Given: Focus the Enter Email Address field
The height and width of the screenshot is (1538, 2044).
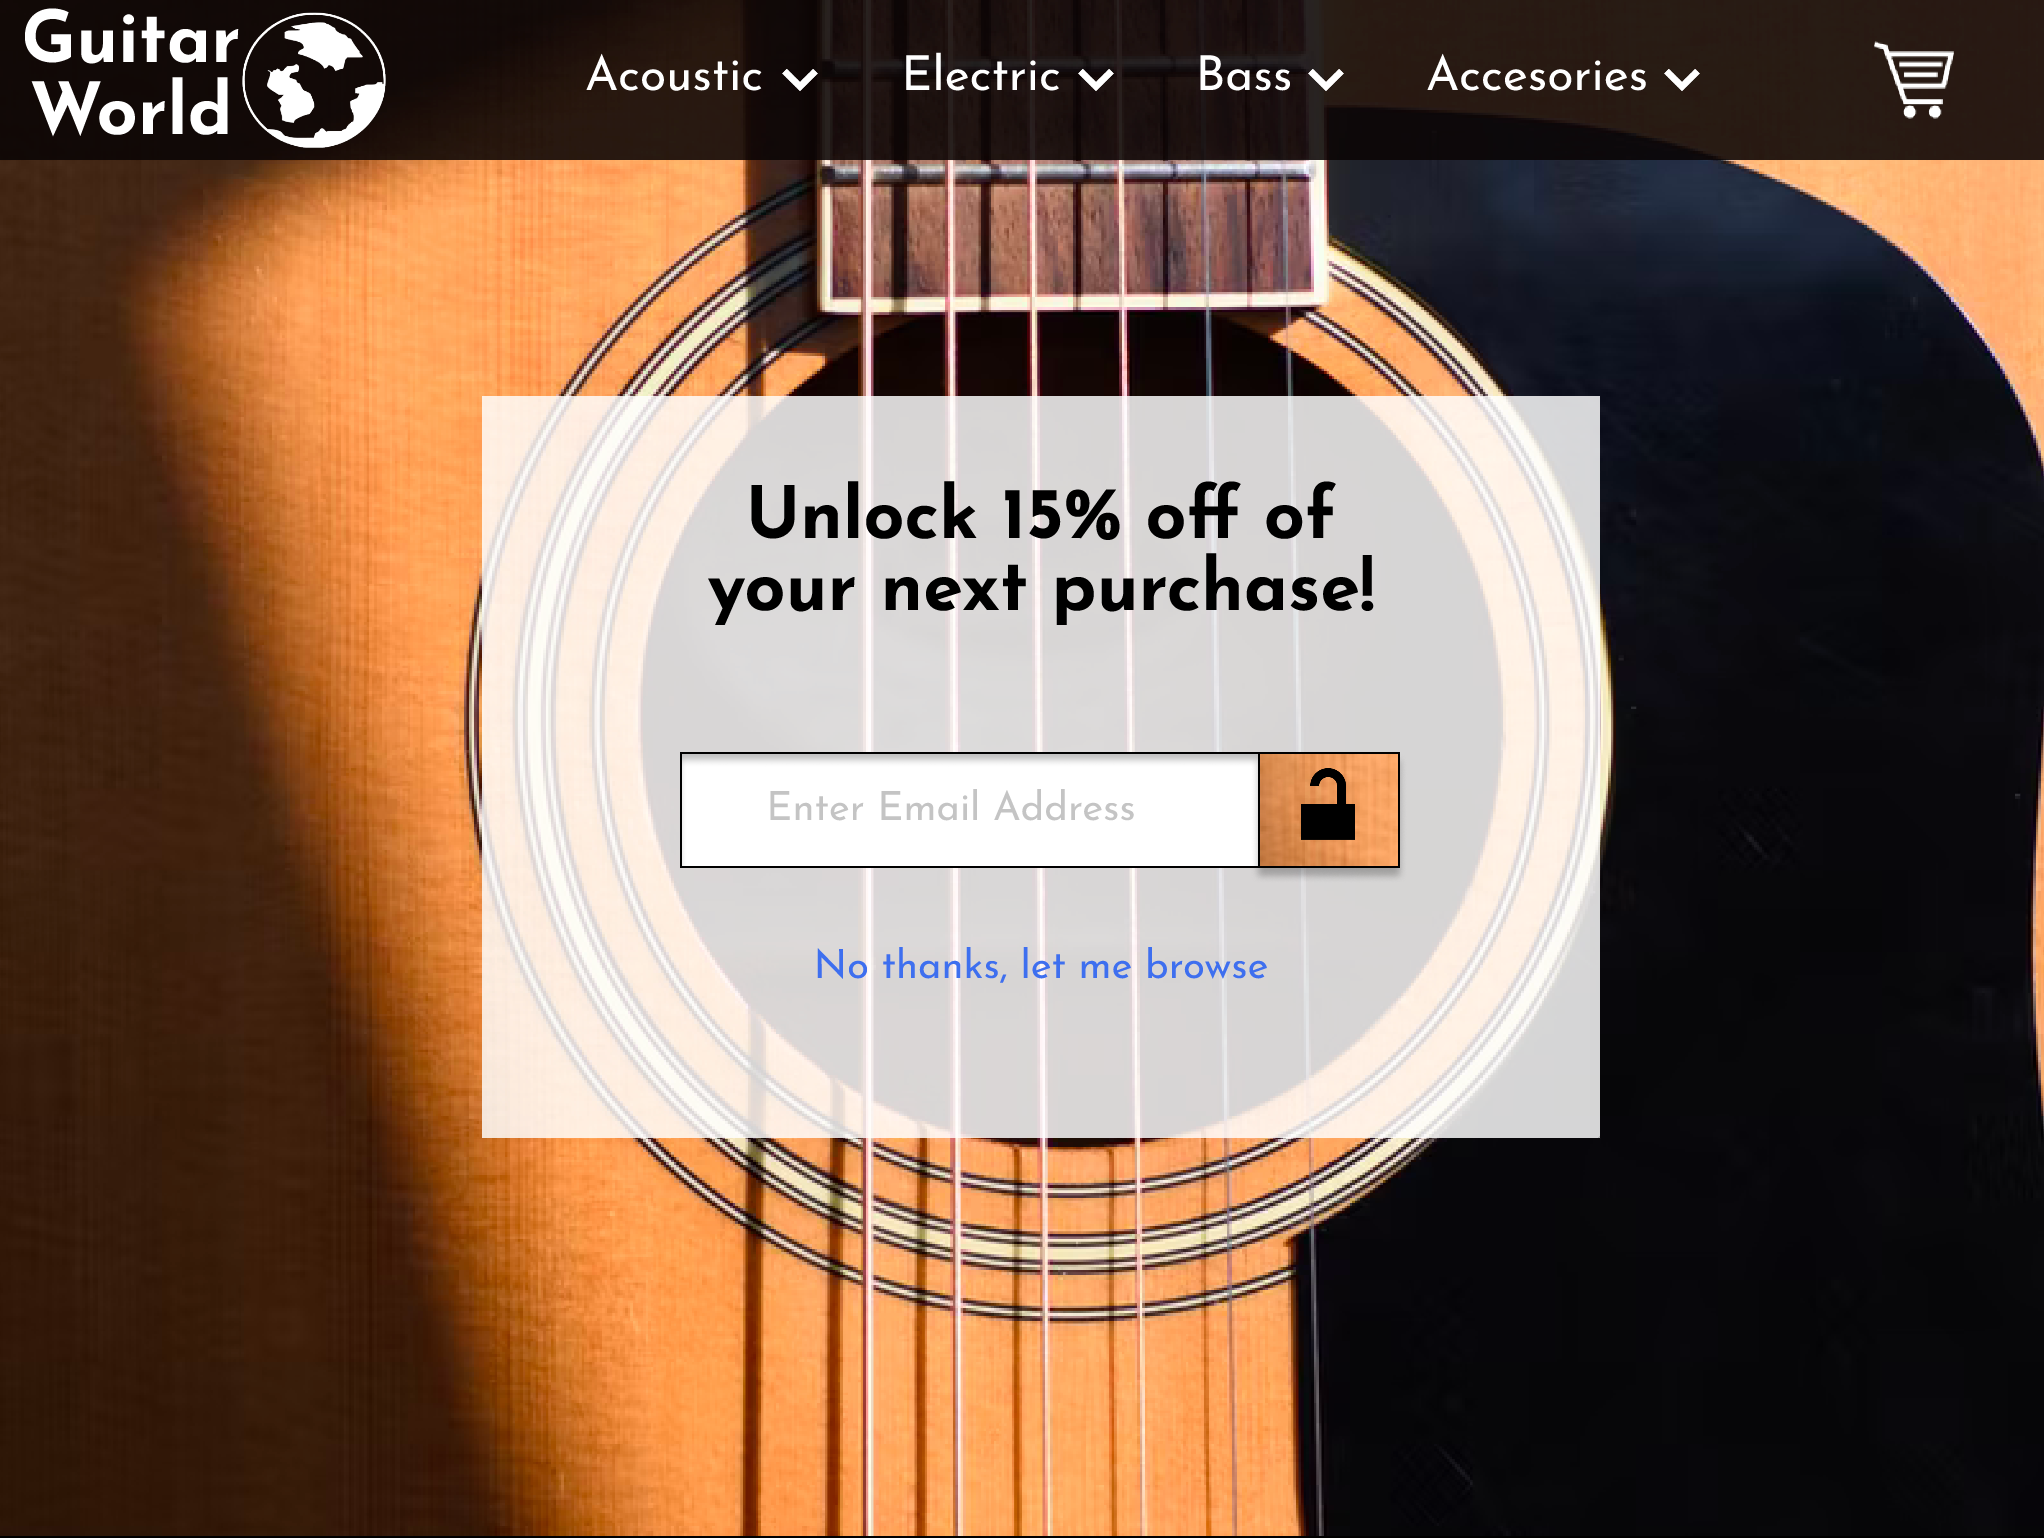Looking at the screenshot, I should click(x=968, y=809).
